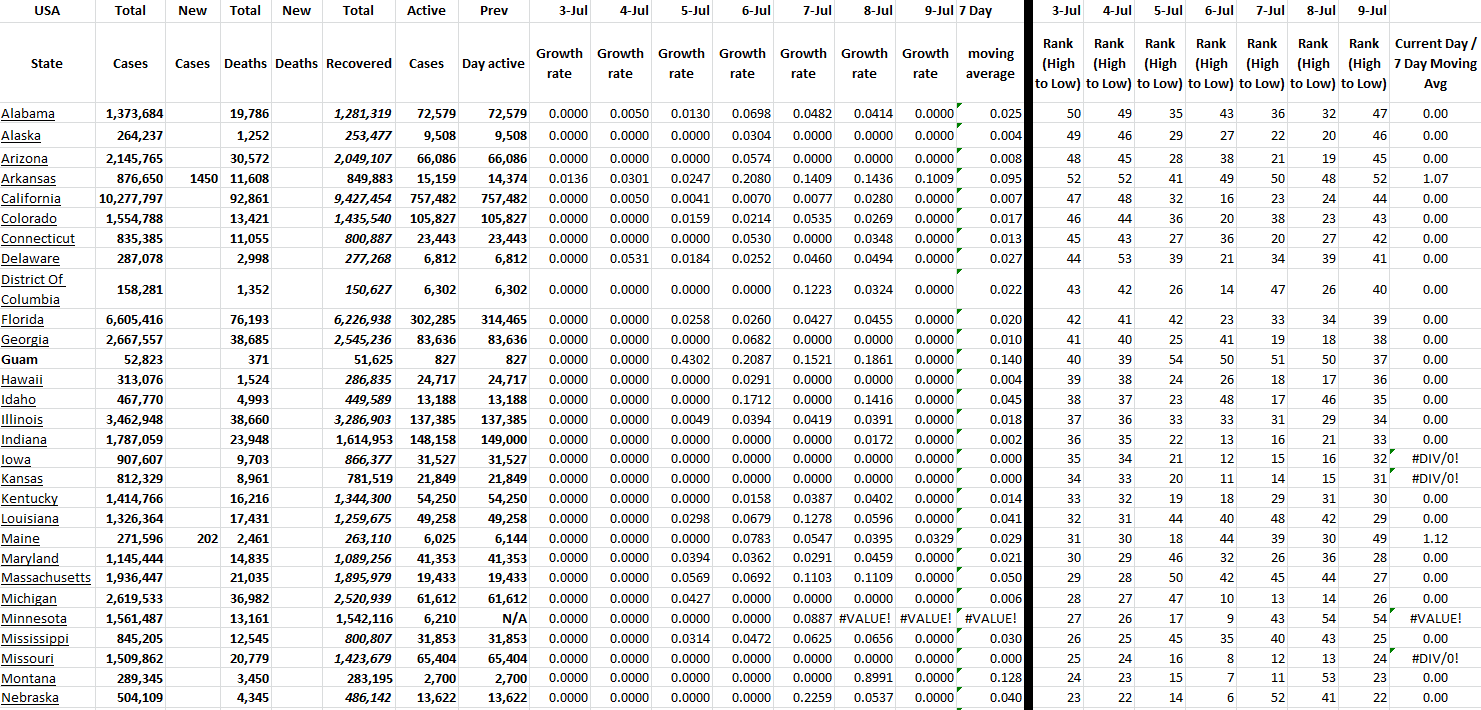Follow the Florida state link
The image size is (1481, 710).
pyautogui.click(x=23, y=320)
